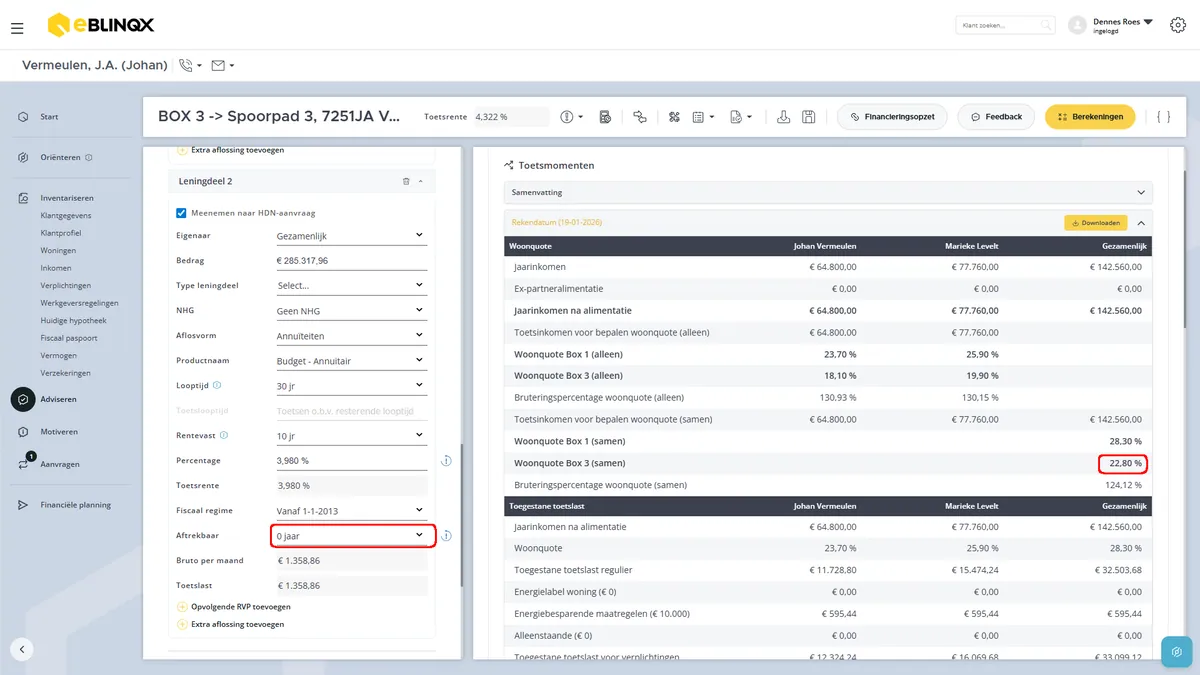Open the Productnaam dropdown
This screenshot has width=1200, height=675.
pyautogui.click(x=351, y=361)
